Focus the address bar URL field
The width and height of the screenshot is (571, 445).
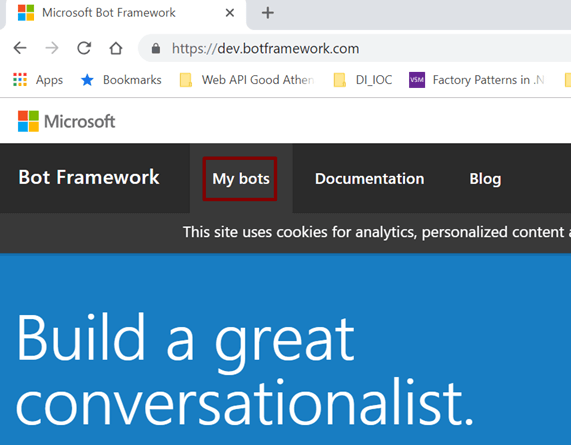point(354,48)
